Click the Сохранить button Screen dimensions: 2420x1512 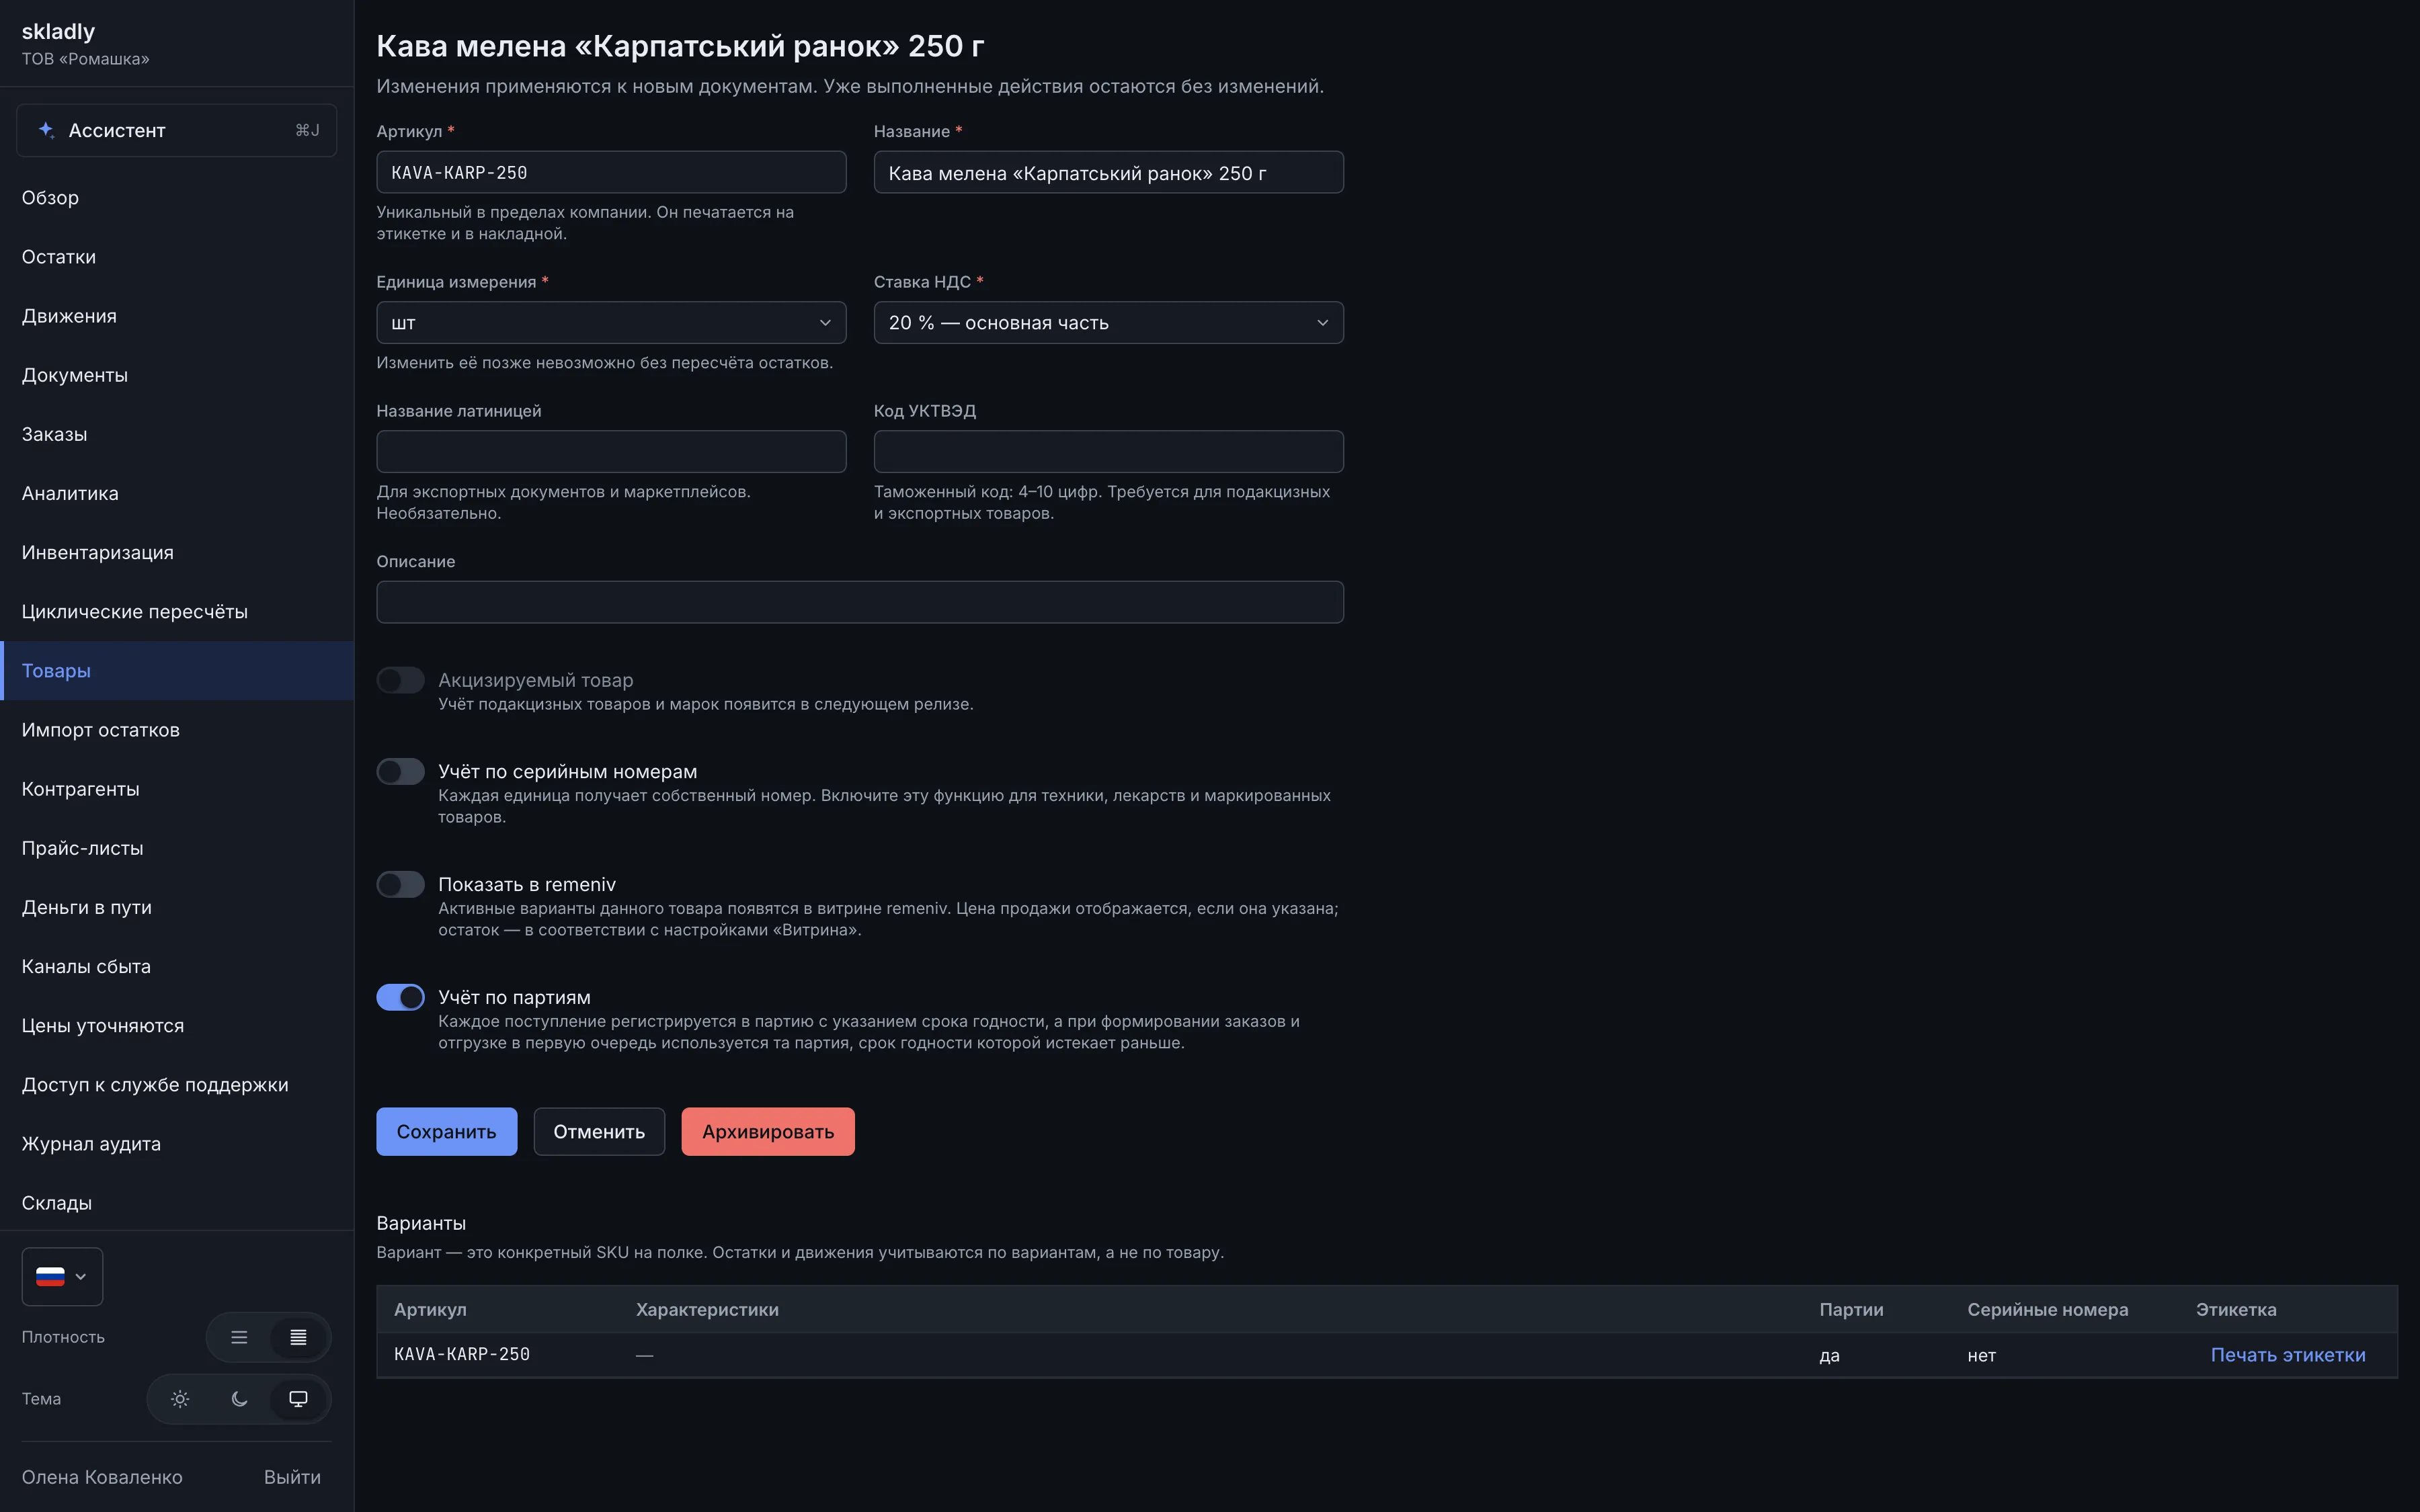(x=446, y=1131)
